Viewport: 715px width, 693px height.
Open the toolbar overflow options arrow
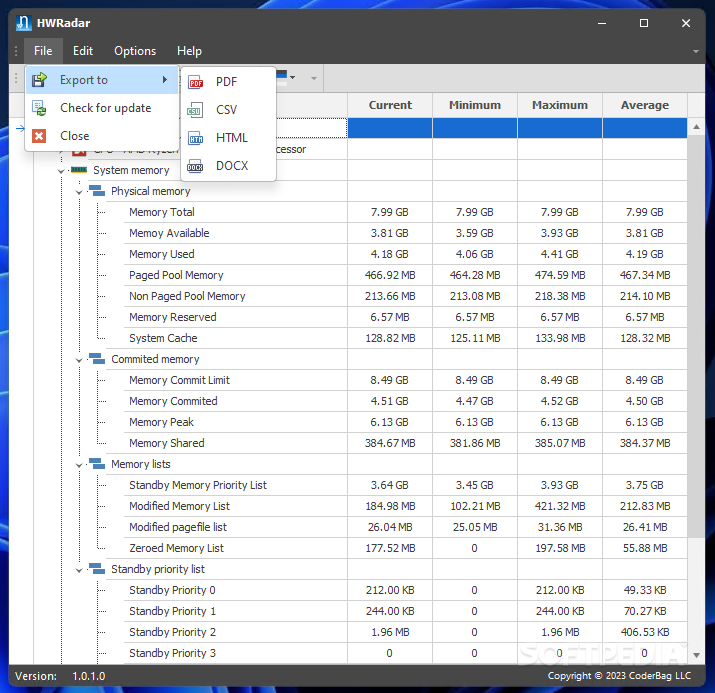[314, 78]
